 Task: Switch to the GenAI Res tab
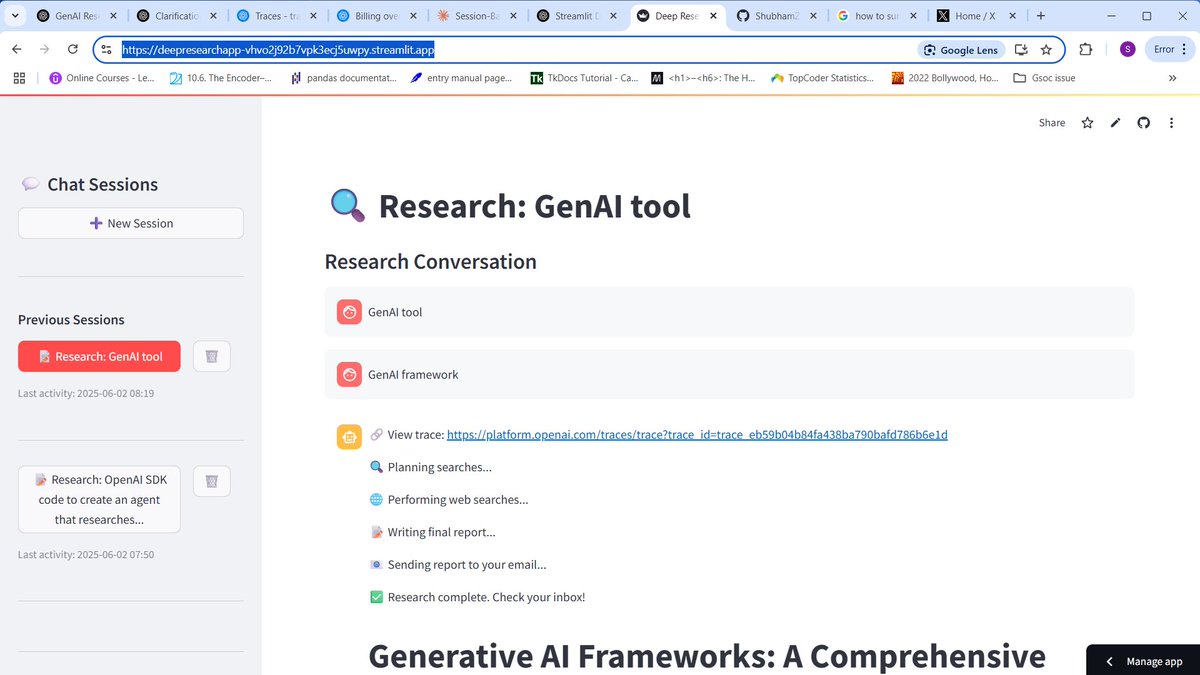pos(78,16)
